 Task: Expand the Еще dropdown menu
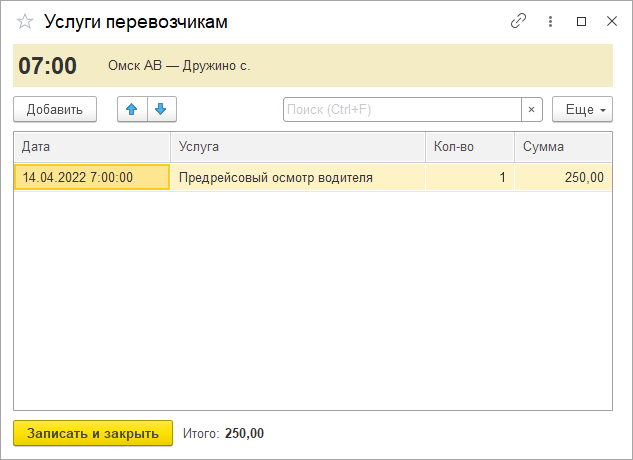(x=581, y=109)
